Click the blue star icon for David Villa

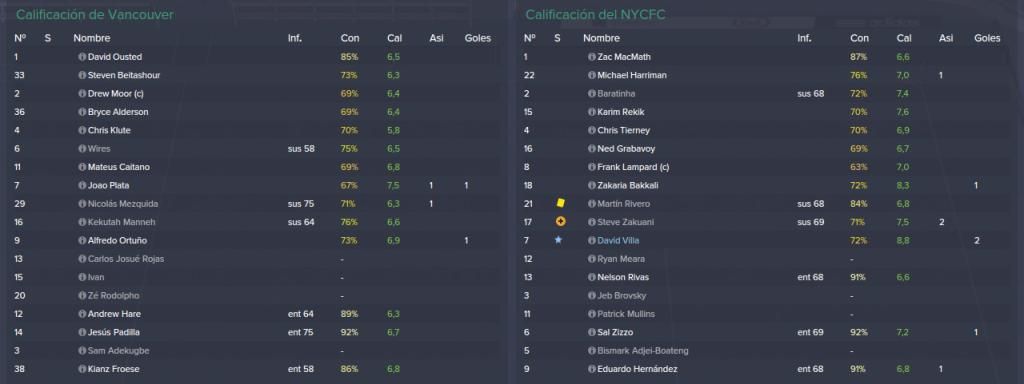tap(558, 240)
